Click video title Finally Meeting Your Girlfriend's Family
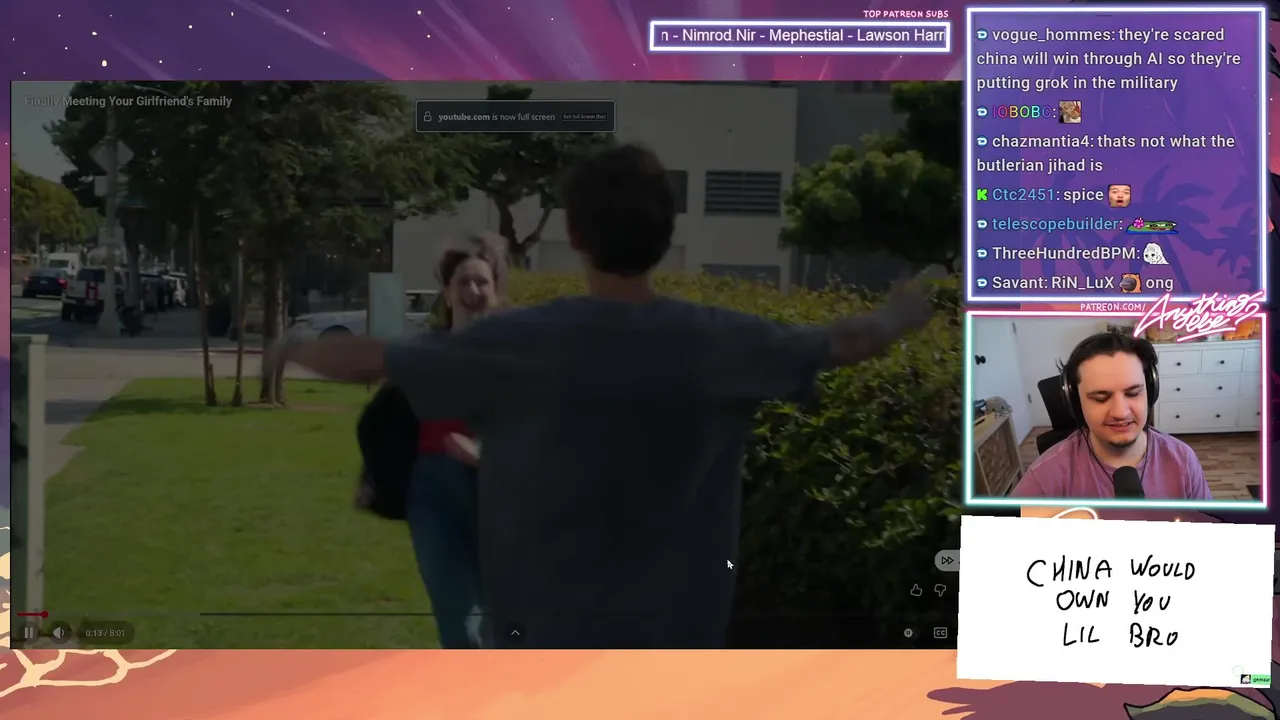 [x=128, y=101]
